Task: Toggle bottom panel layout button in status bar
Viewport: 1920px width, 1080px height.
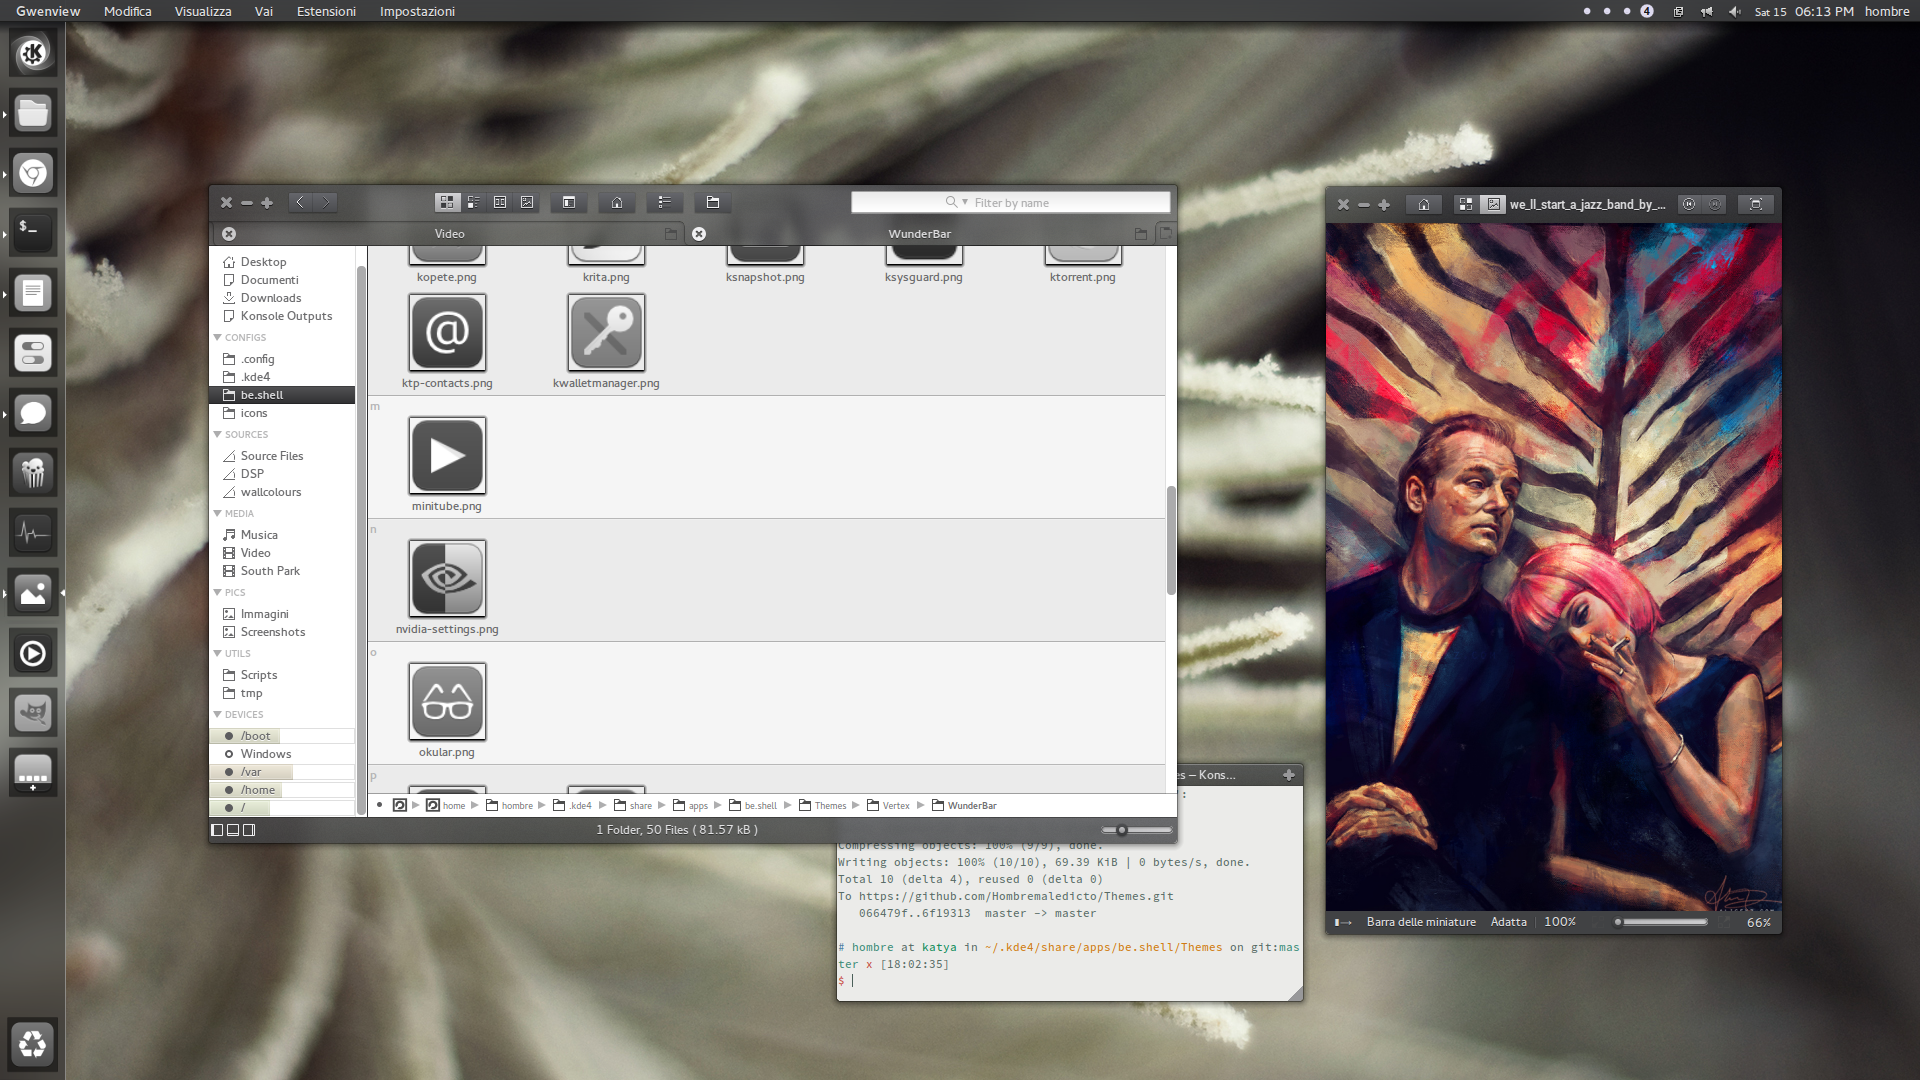Action: point(233,830)
